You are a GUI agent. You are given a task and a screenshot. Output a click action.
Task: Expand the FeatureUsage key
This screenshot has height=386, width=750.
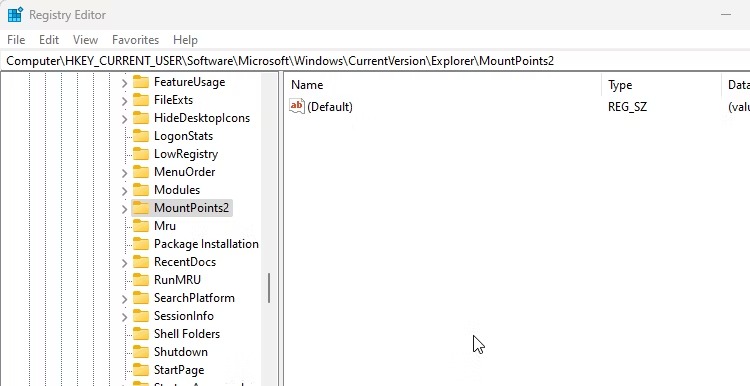pyautogui.click(x=124, y=83)
